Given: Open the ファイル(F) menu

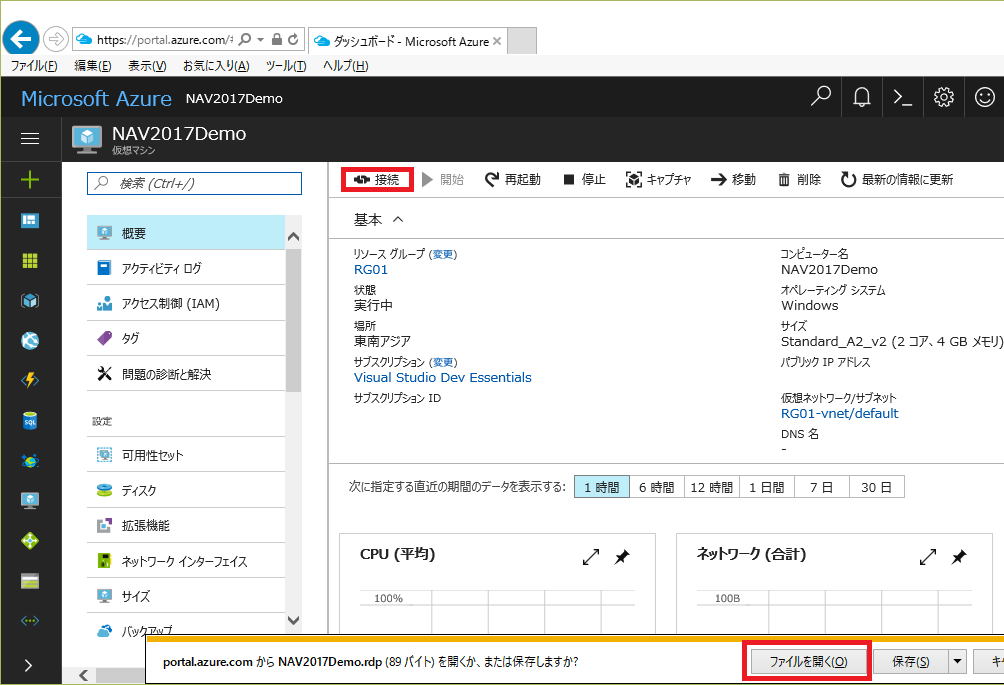Looking at the screenshot, I should click(34, 66).
